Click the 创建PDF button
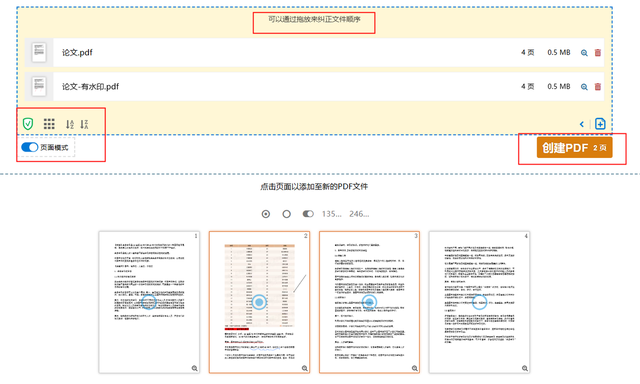 click(x=574, y=148)
